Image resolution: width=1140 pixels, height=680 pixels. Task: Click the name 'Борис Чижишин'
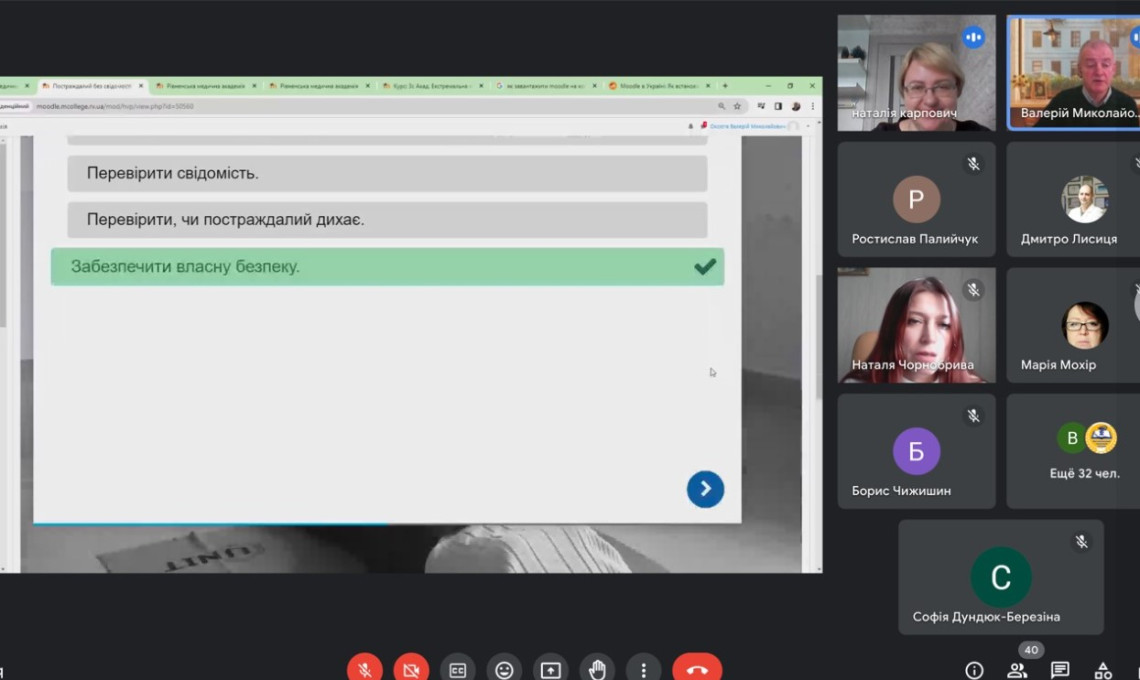pos(901,491)
